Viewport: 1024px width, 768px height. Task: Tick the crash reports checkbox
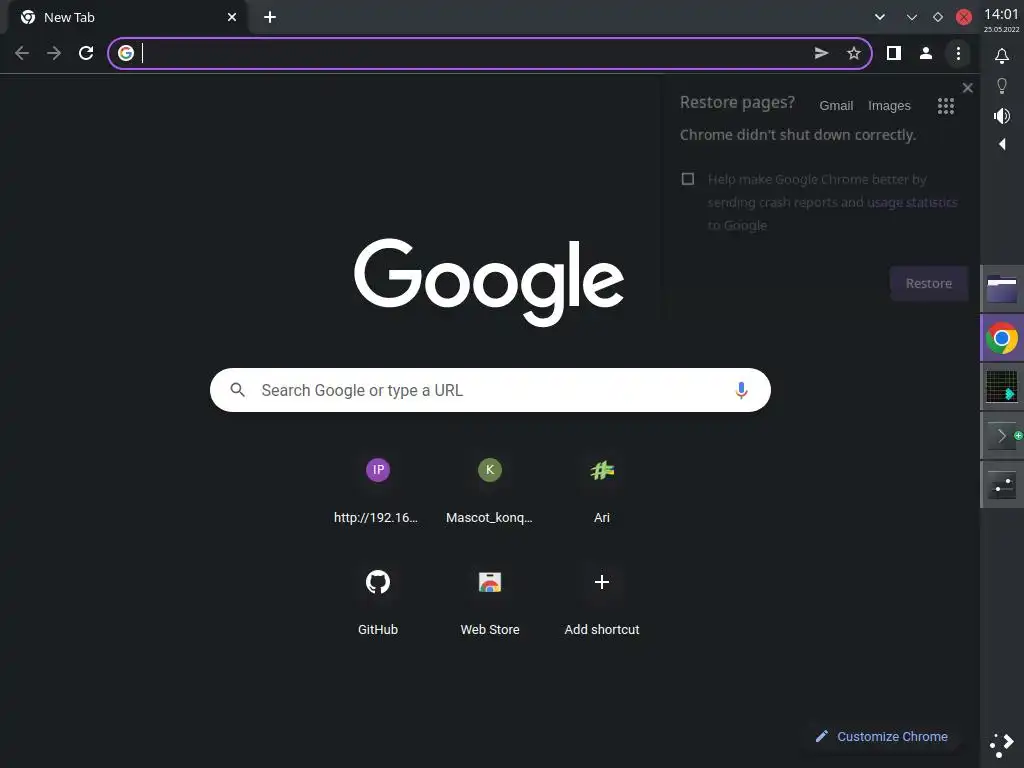688,179
